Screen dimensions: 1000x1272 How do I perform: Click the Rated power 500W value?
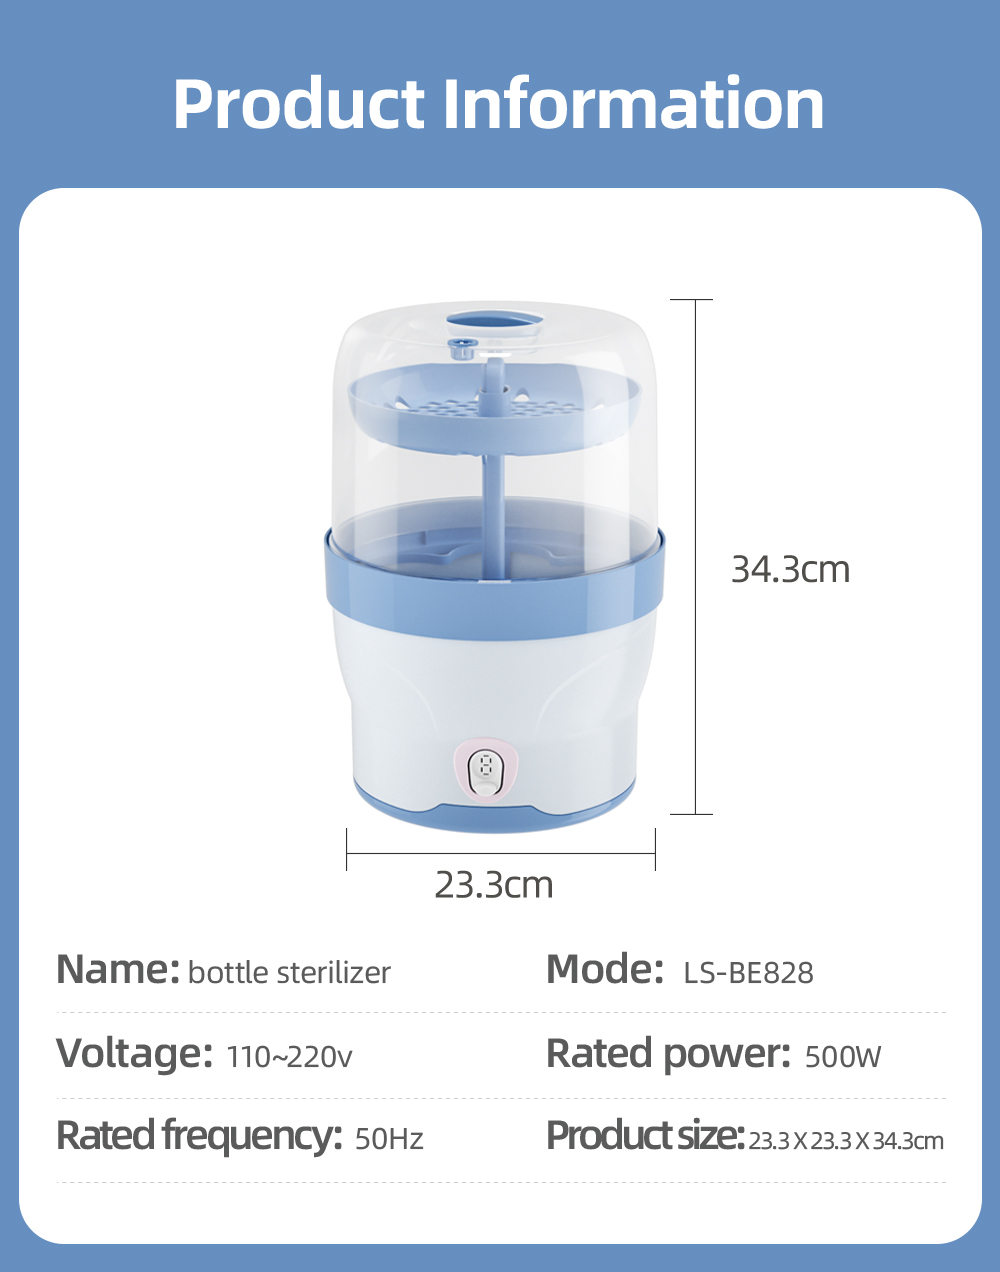click(x=843, y=1056)
